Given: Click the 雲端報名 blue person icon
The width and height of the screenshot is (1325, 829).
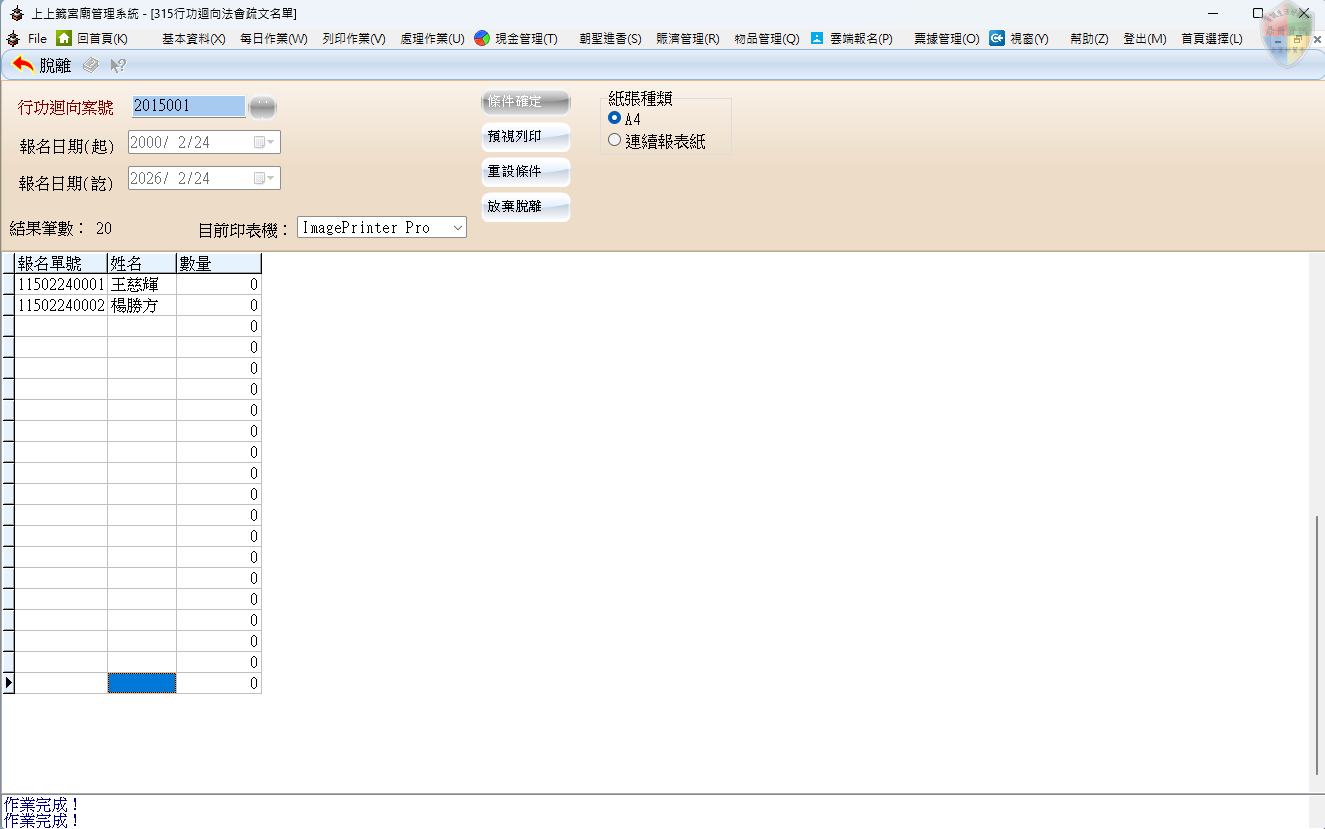Looking at the screenshot, I should click(x=817, y=38).
